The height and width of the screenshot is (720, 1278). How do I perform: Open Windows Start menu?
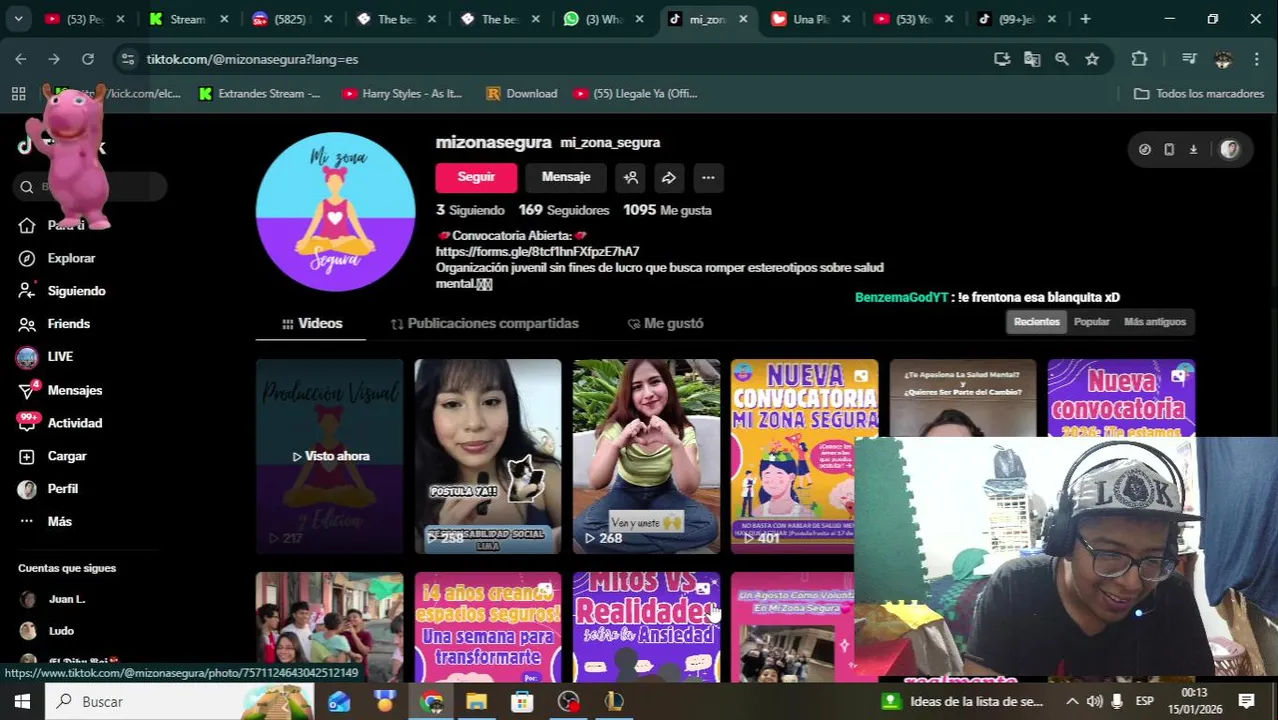coord(22,702)
